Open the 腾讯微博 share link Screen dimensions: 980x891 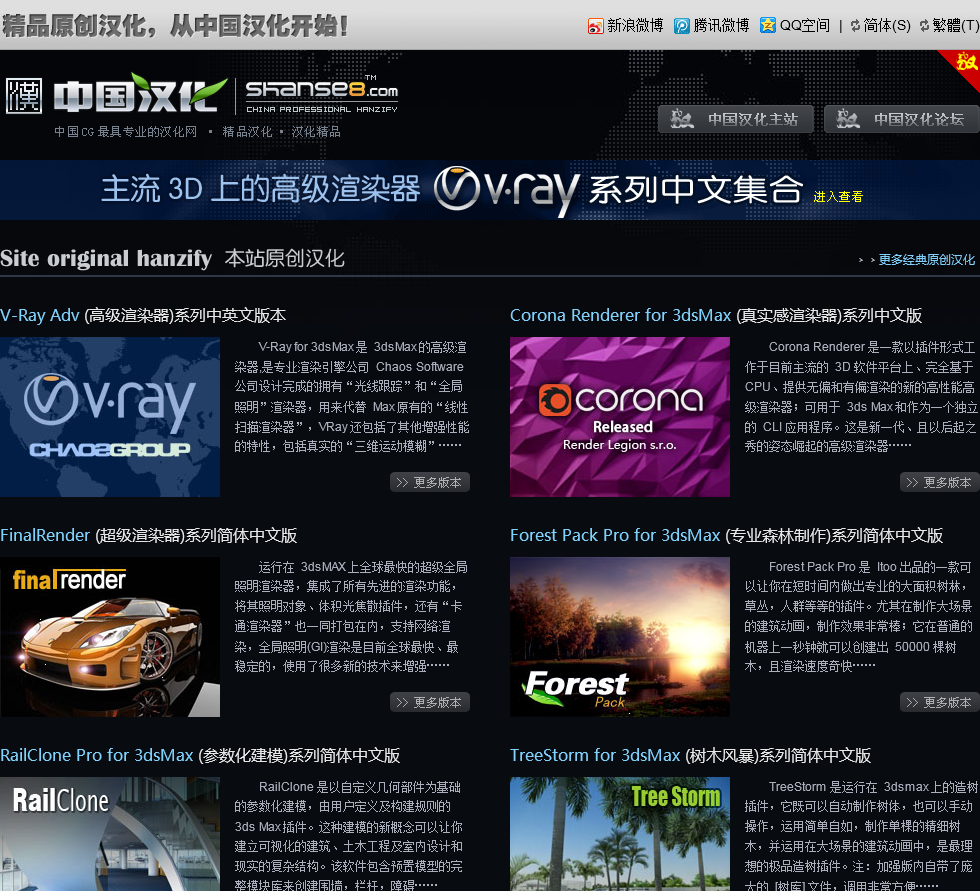721,26
